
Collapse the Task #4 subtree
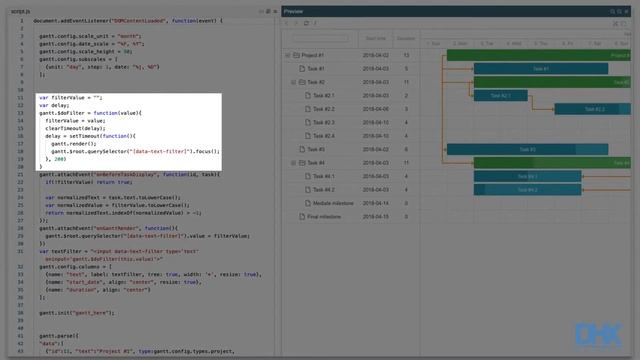[x=293, y=163]
